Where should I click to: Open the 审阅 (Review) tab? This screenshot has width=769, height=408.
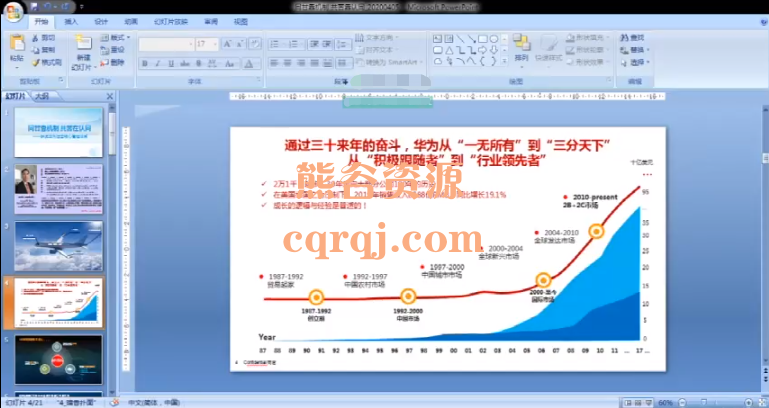211,22
